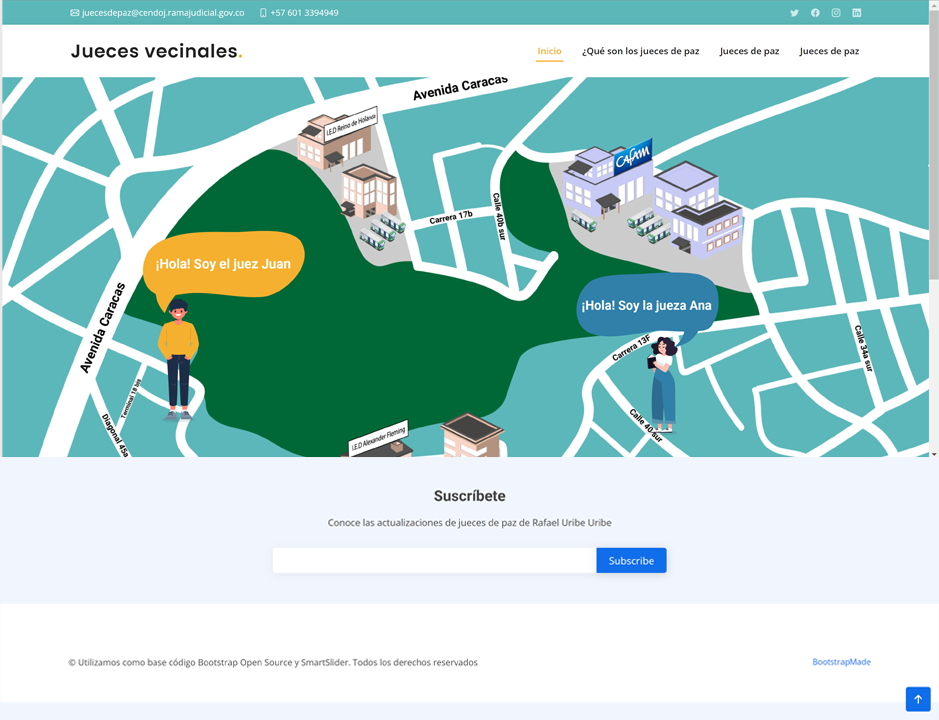Open the Twitter icon in top bar

(x=794, y=13)
